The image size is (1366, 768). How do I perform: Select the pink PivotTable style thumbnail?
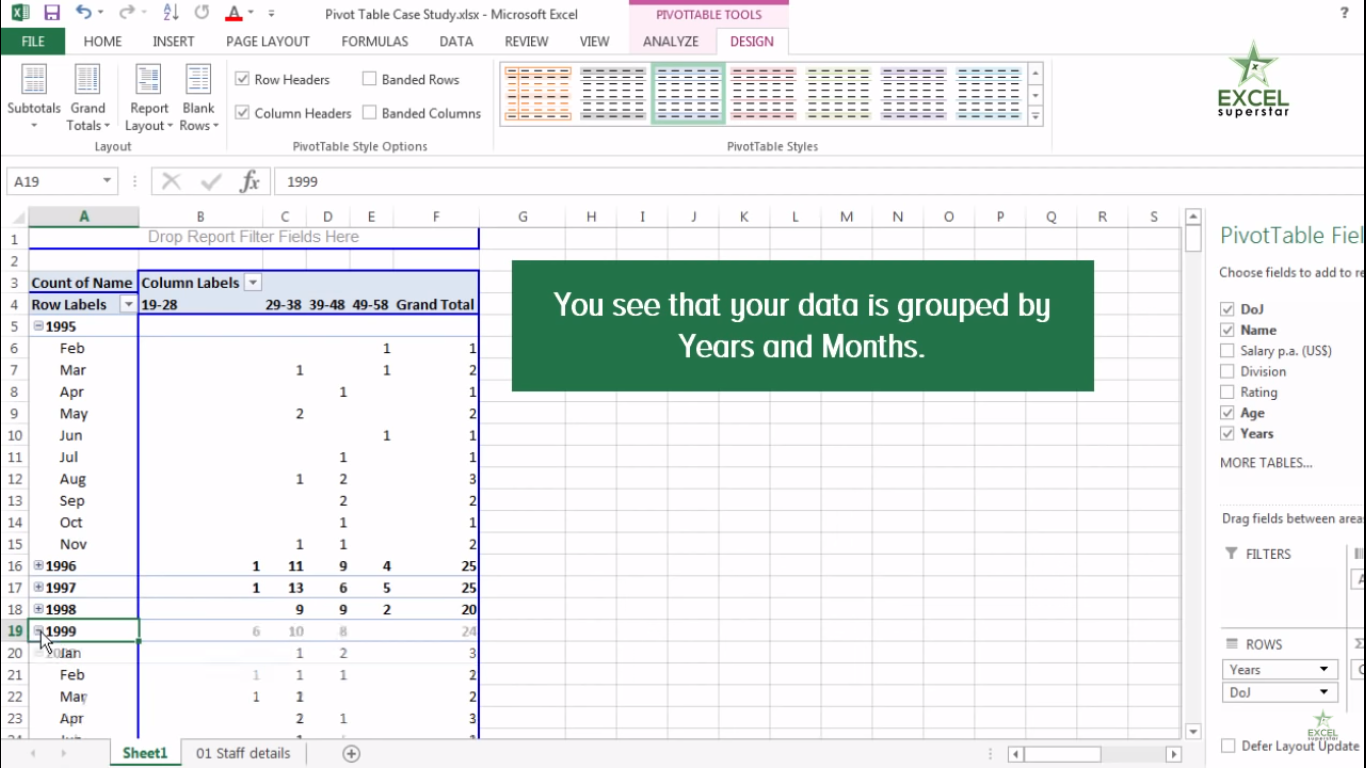pyautogui.click(x=763, y=94)
